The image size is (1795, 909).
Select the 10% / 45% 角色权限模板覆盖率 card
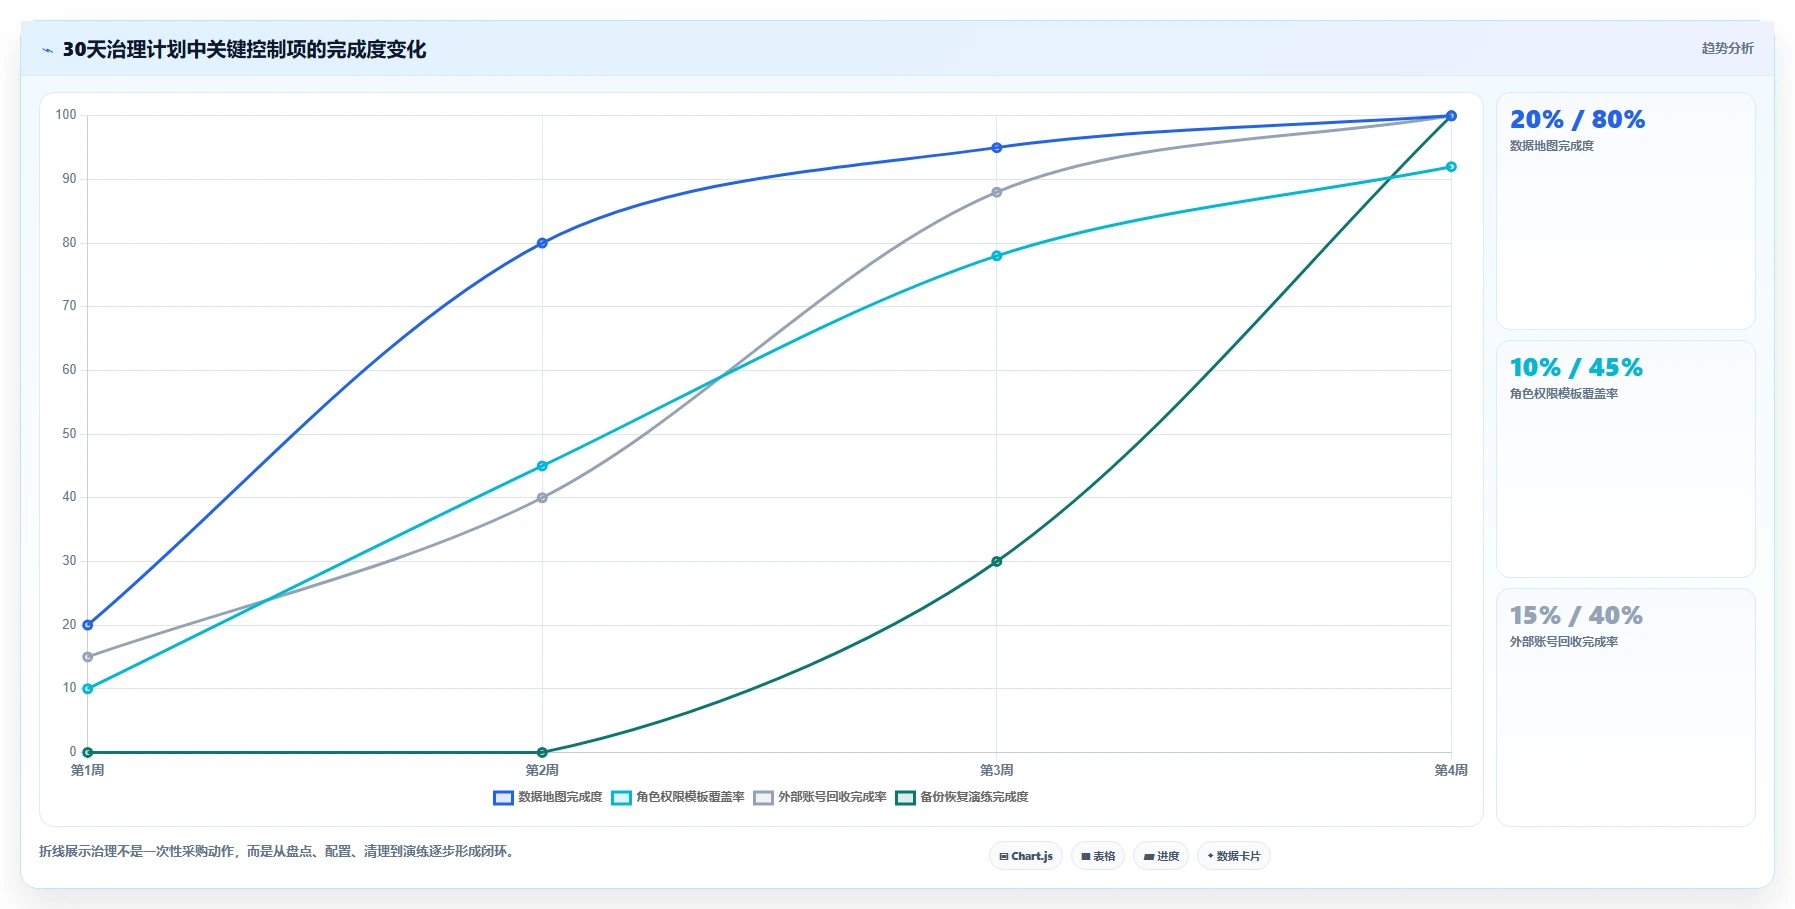point(1625,459)
